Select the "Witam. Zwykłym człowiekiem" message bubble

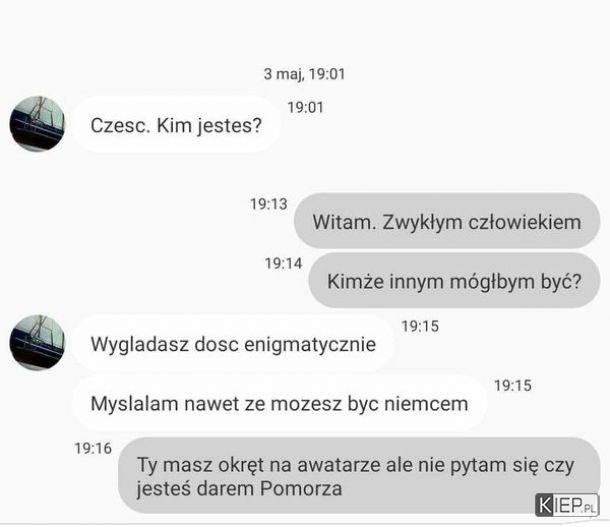pos(447,222)
